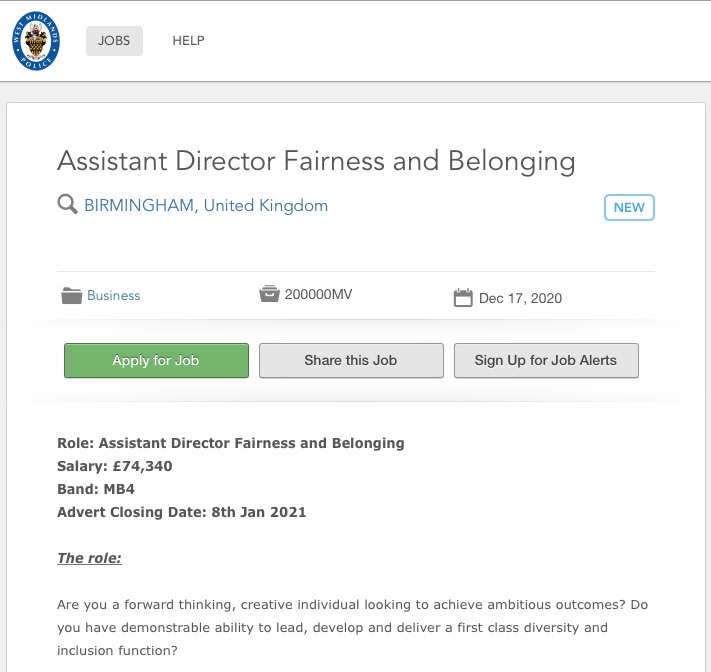Click the Band: MB4 text
This screenshot has height=672, width=711.
(x=96, y=489)
